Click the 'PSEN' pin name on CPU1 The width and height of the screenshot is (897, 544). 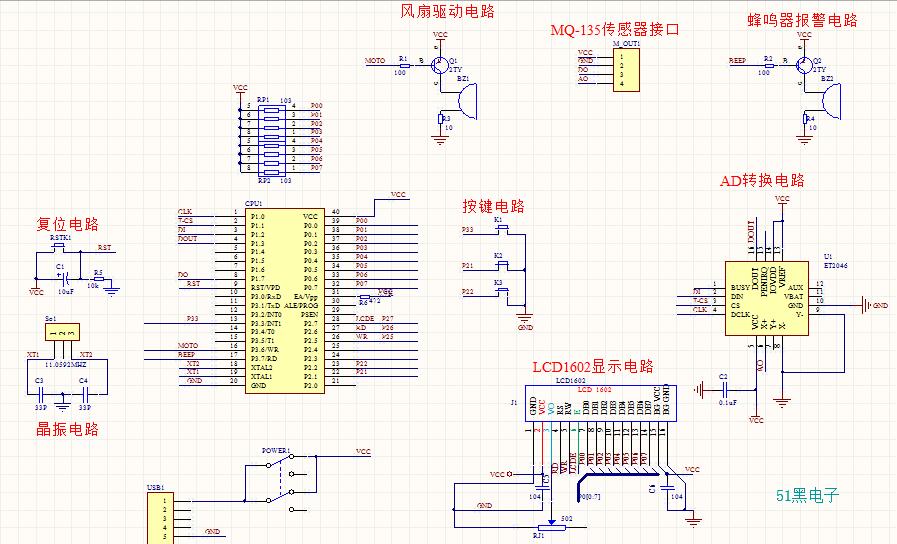(x=309, y=315)
